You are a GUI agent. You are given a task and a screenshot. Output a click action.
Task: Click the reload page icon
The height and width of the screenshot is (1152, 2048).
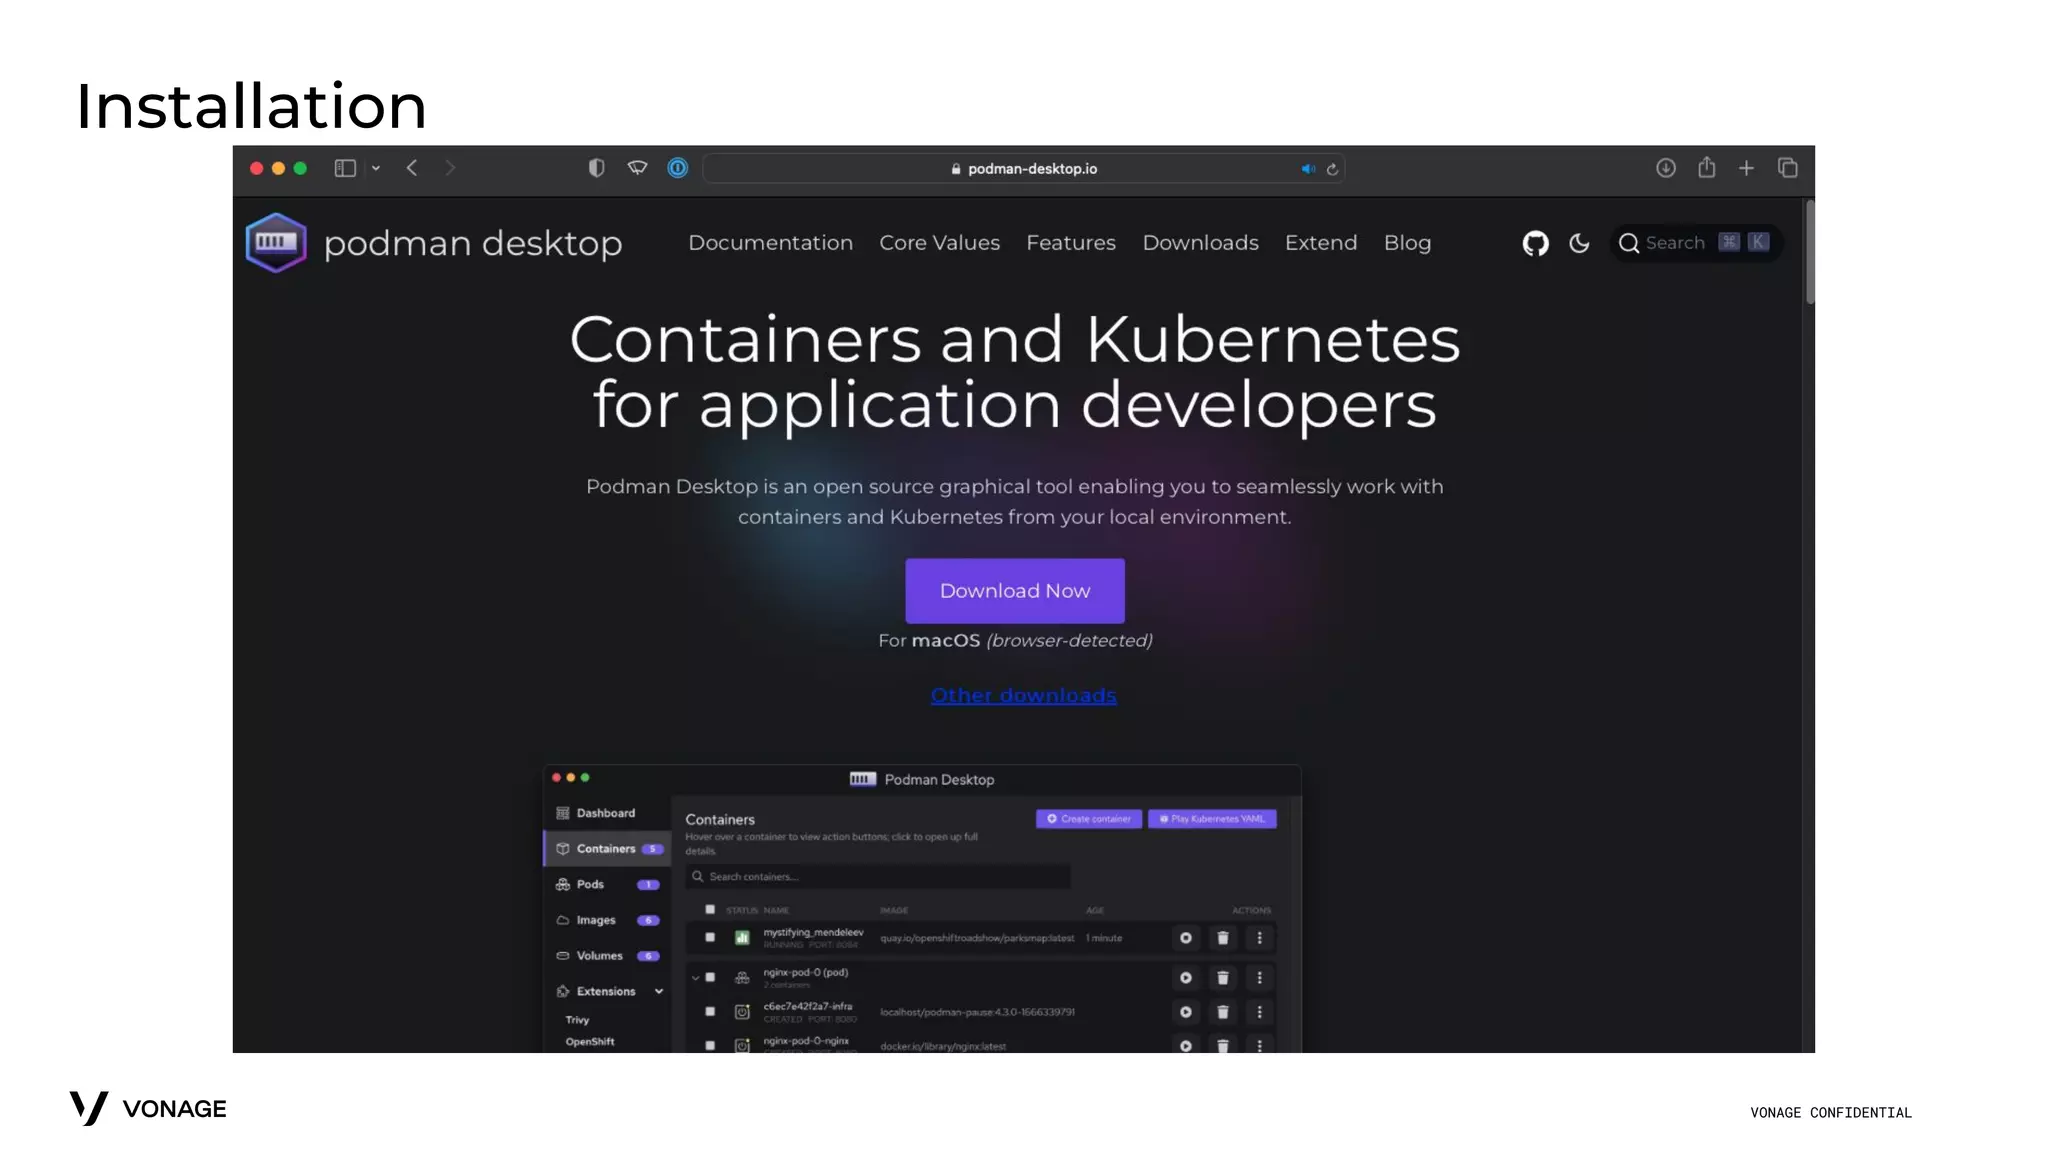(x=1332, y=169)
